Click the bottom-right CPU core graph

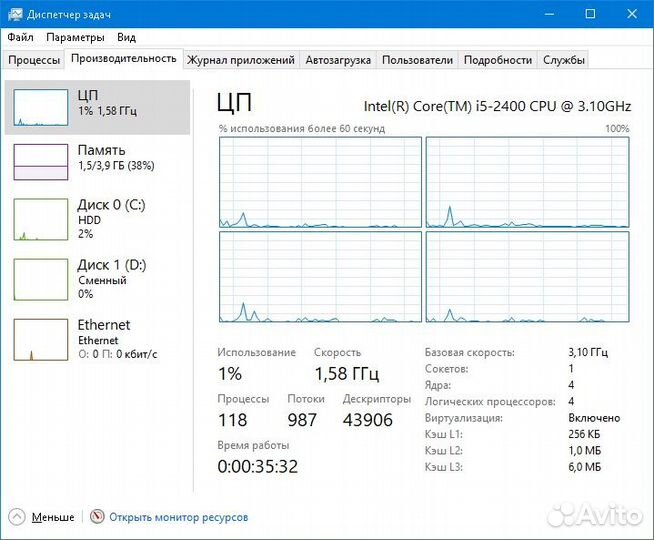tap(527, 277)
